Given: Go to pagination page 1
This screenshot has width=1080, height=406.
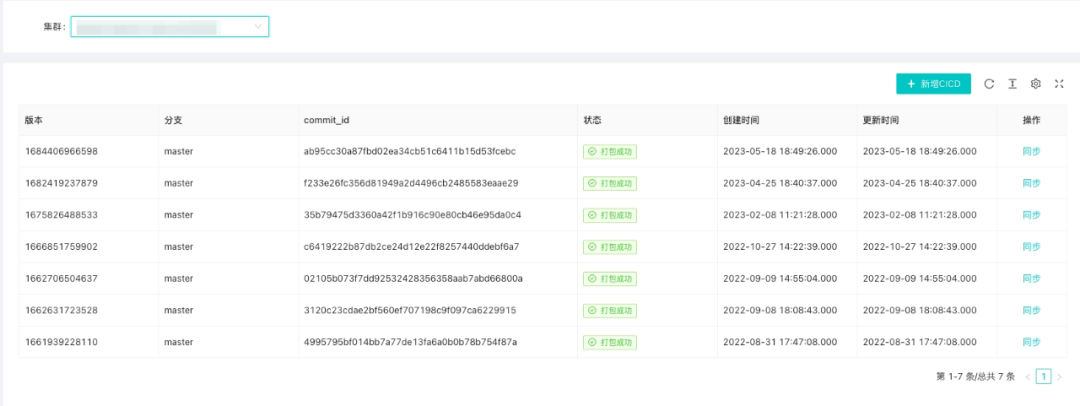Looking at the screenshot, I should click(1043, 376).
